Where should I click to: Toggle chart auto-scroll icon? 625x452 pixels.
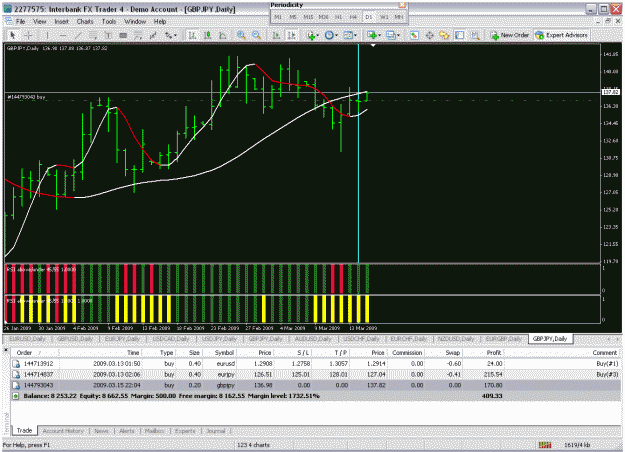(276, 35)
